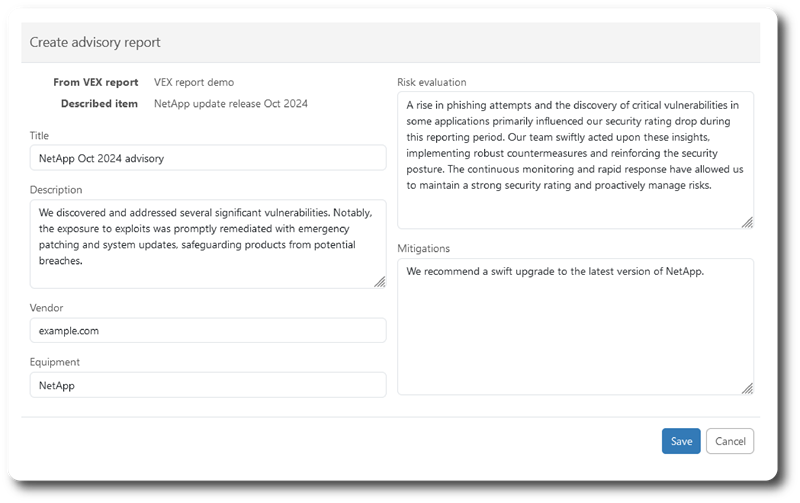Click inside the Description text area
The image size is (800, 503).
pos(208,244)
